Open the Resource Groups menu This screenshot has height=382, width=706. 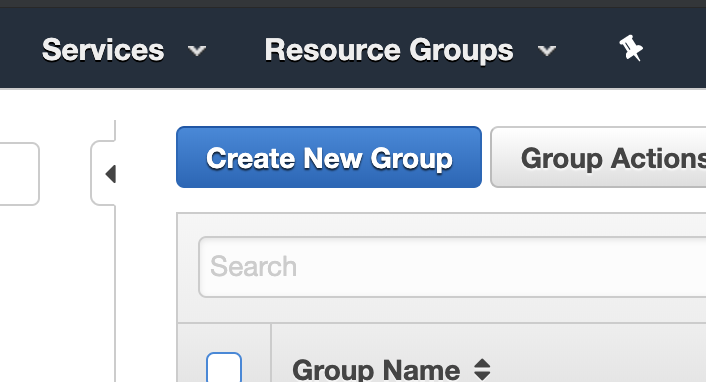pyautogui.click(x=389, y=50)
